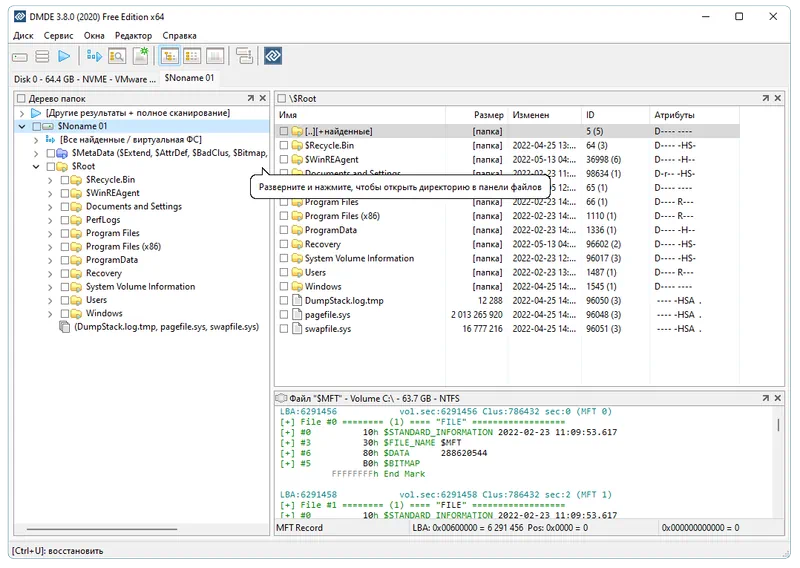Viewport: 800px width, 568px height.
Task: Switch to the Disk 0 - 64.4 GB tab
Action: [84, 78]
